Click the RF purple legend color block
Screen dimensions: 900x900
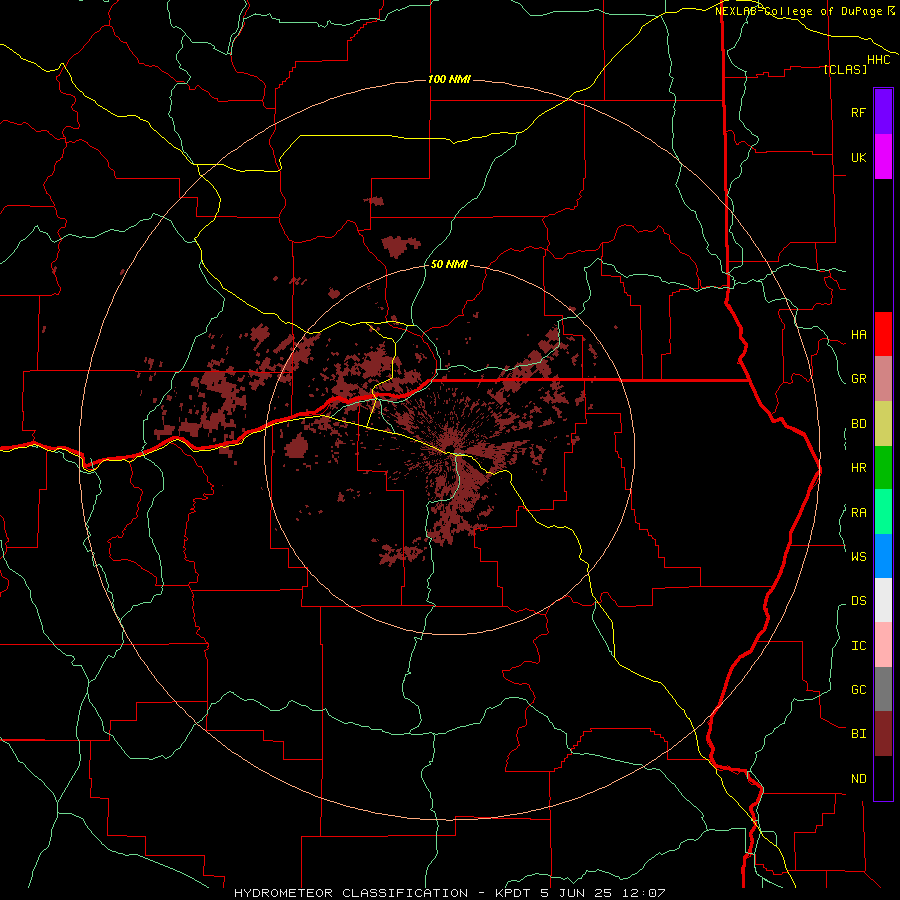(x=883, y=112)
